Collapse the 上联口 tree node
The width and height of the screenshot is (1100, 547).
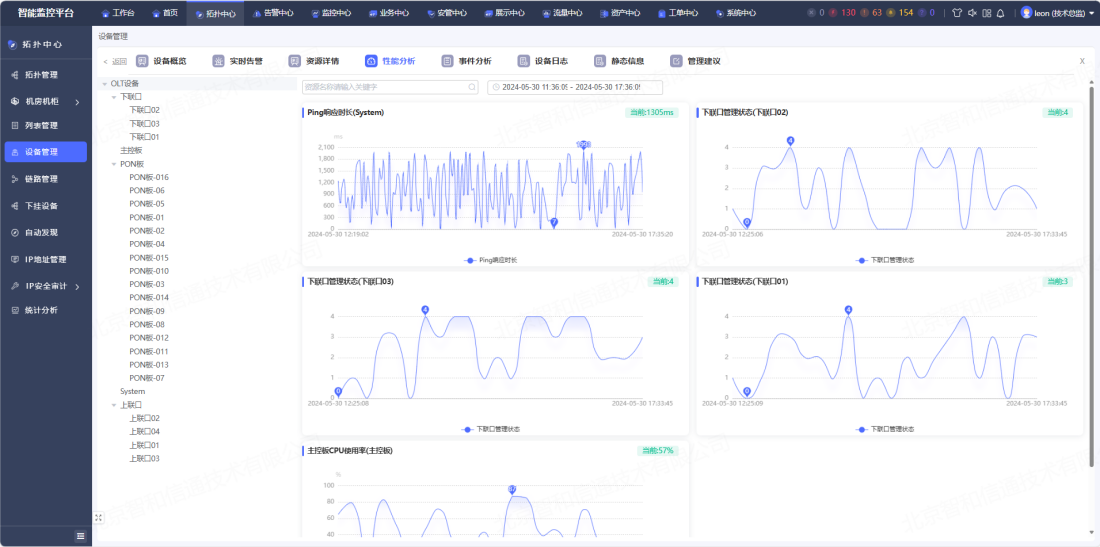114,405
